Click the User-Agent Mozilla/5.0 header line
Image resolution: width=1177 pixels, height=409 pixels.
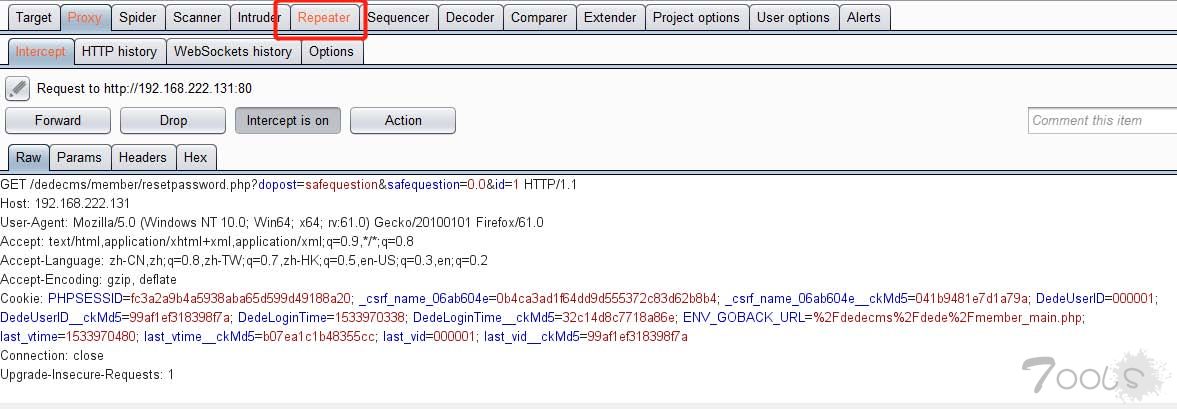coord(272,222)
